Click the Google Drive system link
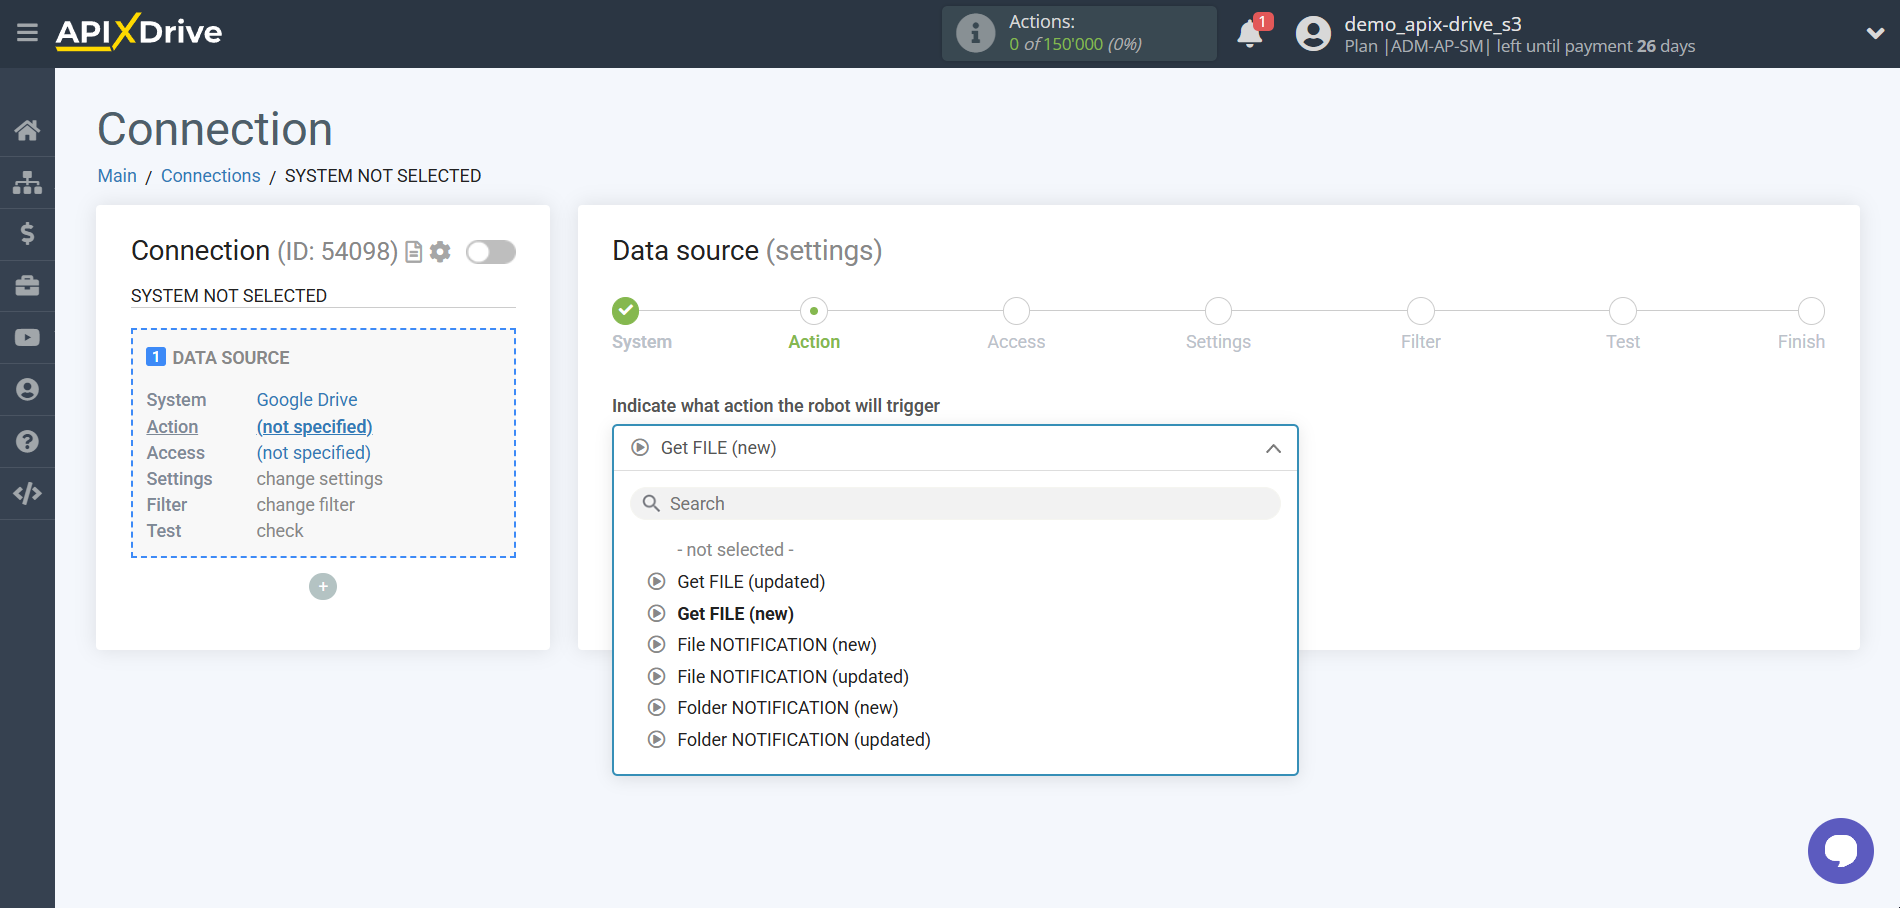This screenshot has height=908, width=1900. [307, 400]
